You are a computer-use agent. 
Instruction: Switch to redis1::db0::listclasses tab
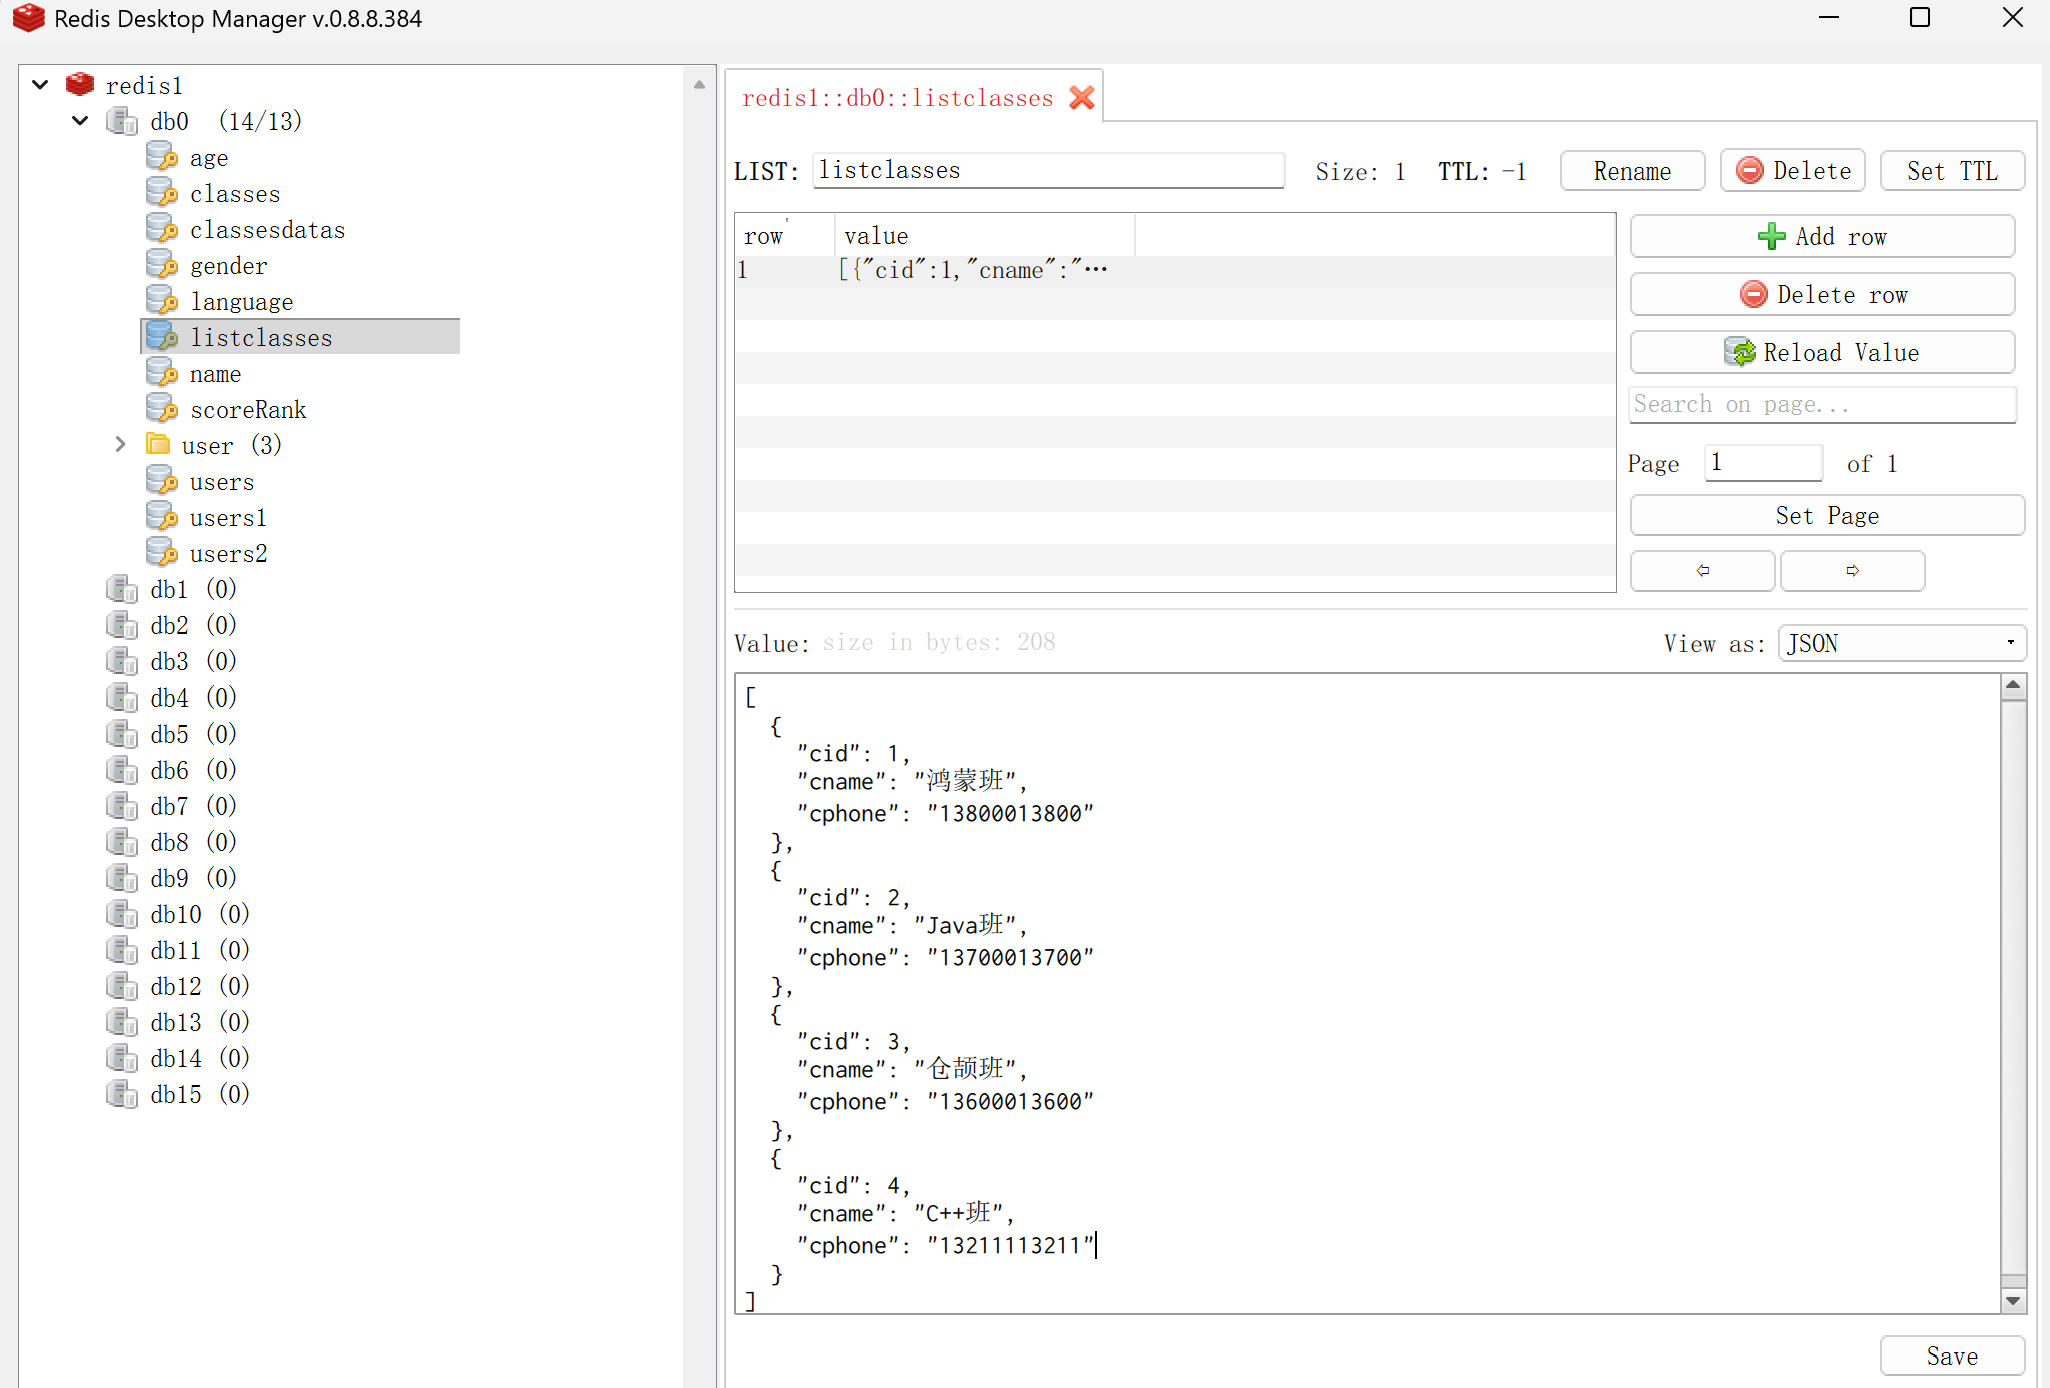[x=897, y=98]
